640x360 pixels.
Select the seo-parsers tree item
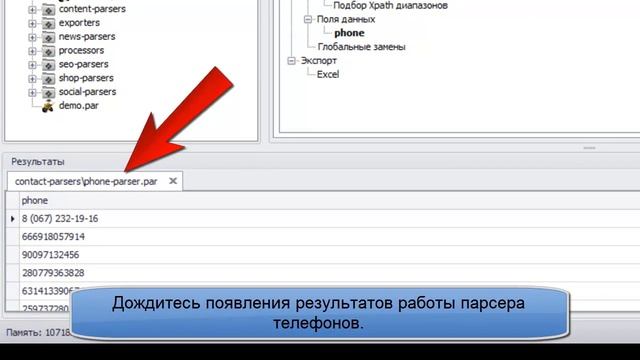pyautogui.click(x=84, y=64)
